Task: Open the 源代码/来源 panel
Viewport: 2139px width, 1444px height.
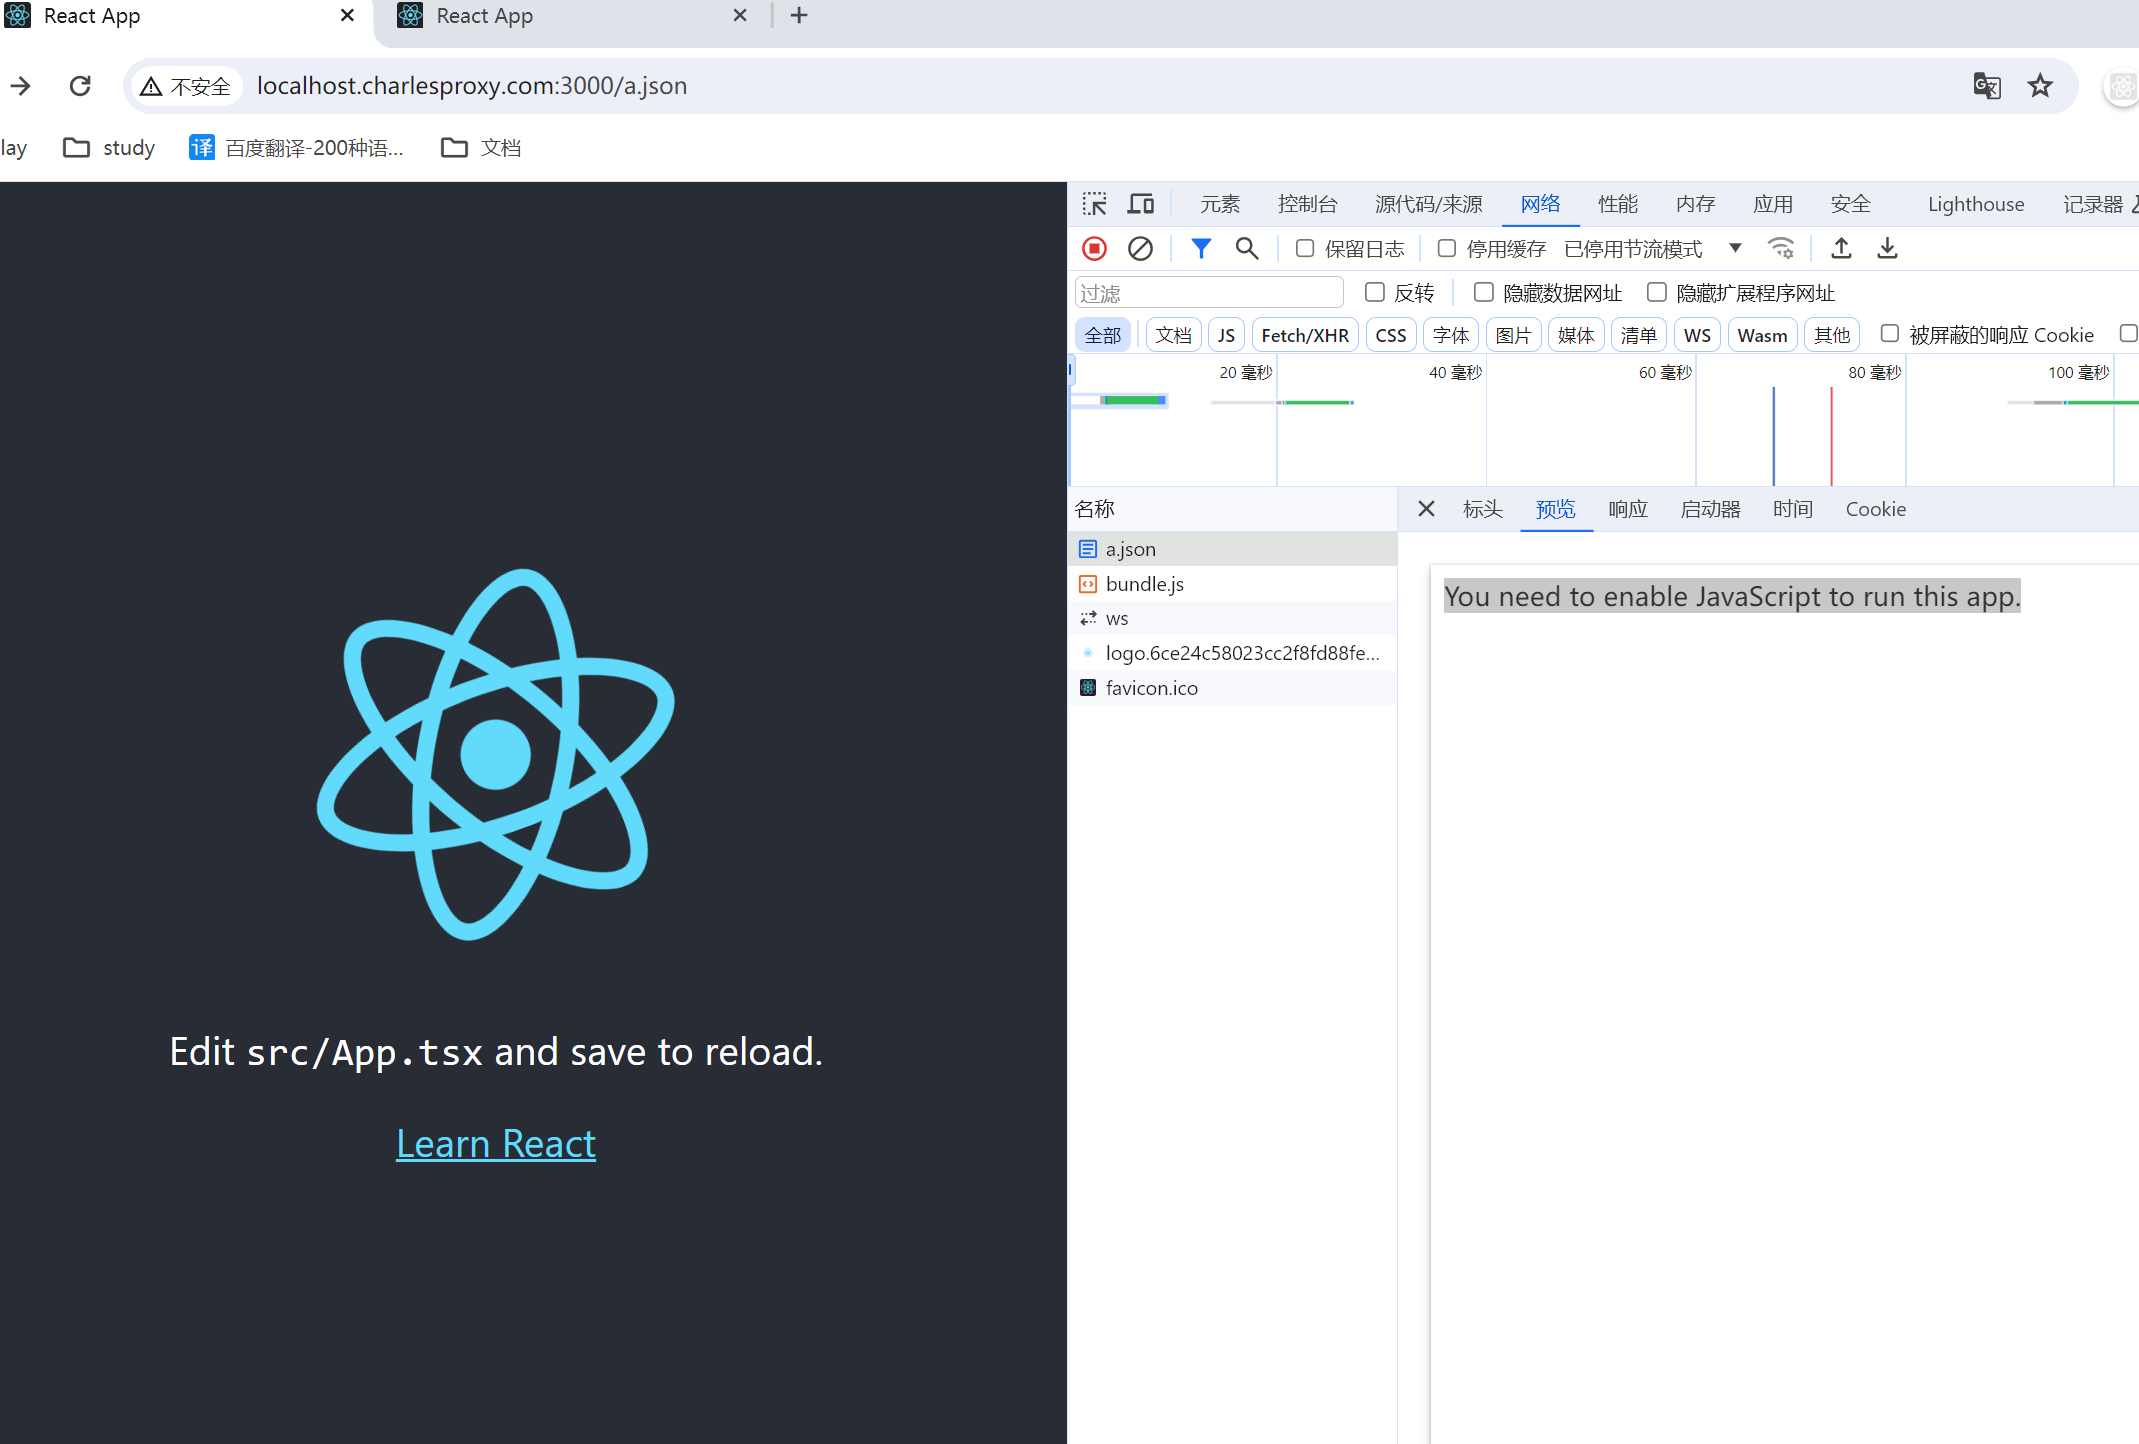Action: pyautogui.click(x=1429, y=204)
